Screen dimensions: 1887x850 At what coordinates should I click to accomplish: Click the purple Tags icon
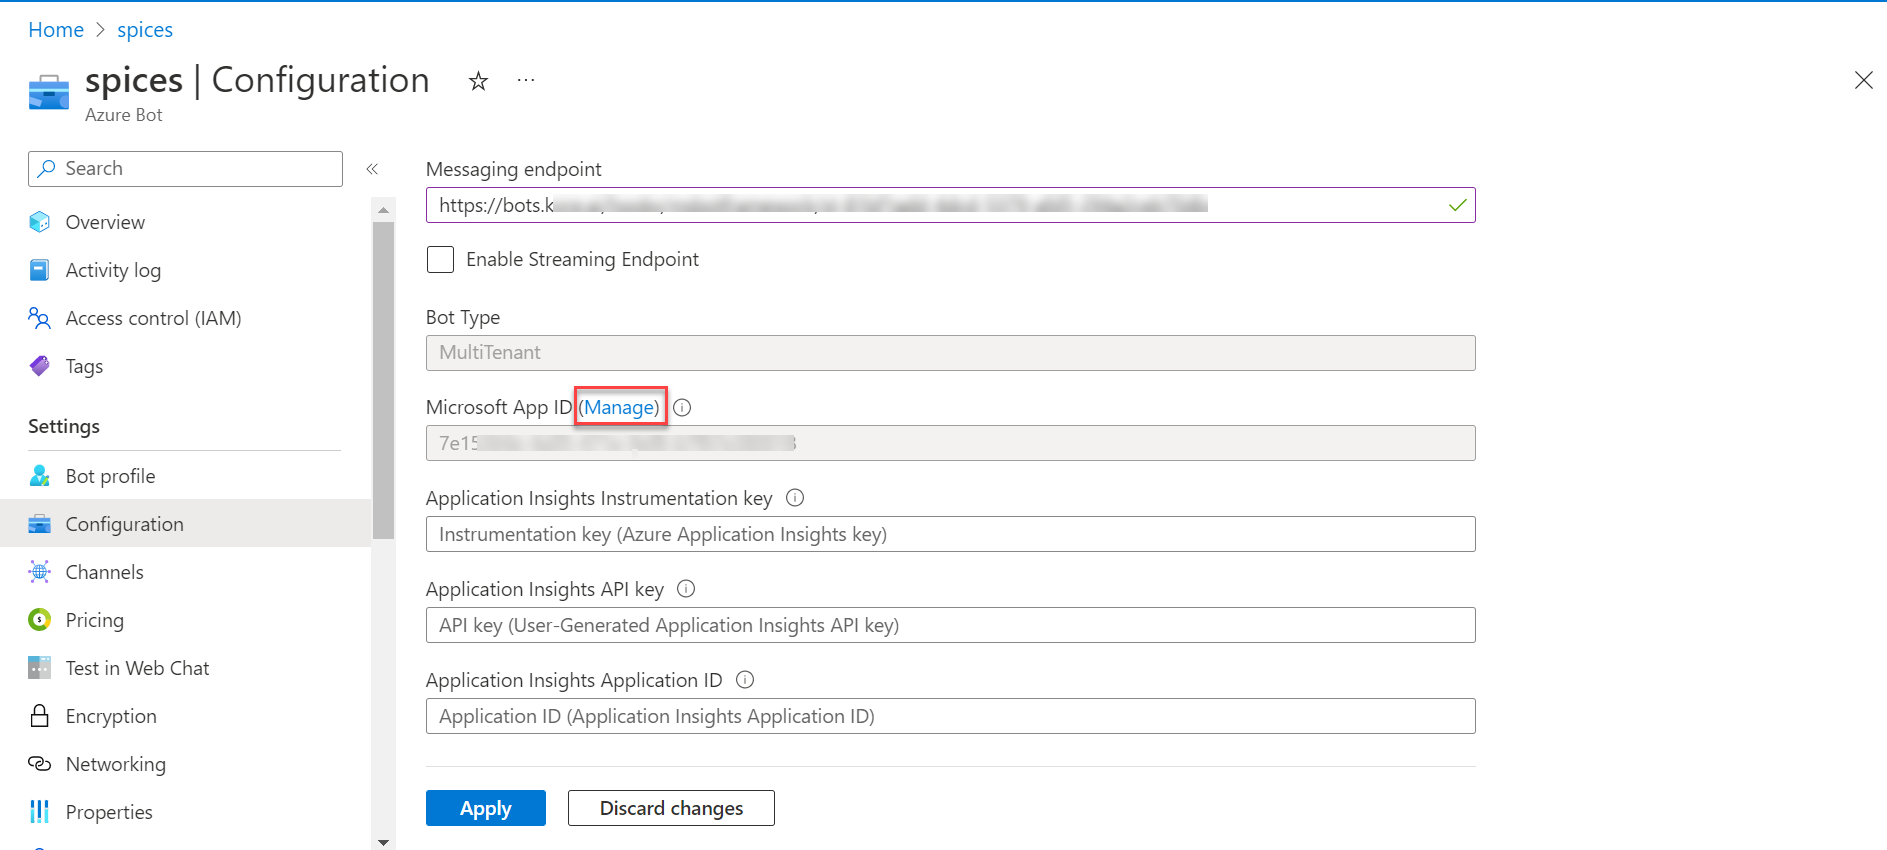(x=40, y=366)
